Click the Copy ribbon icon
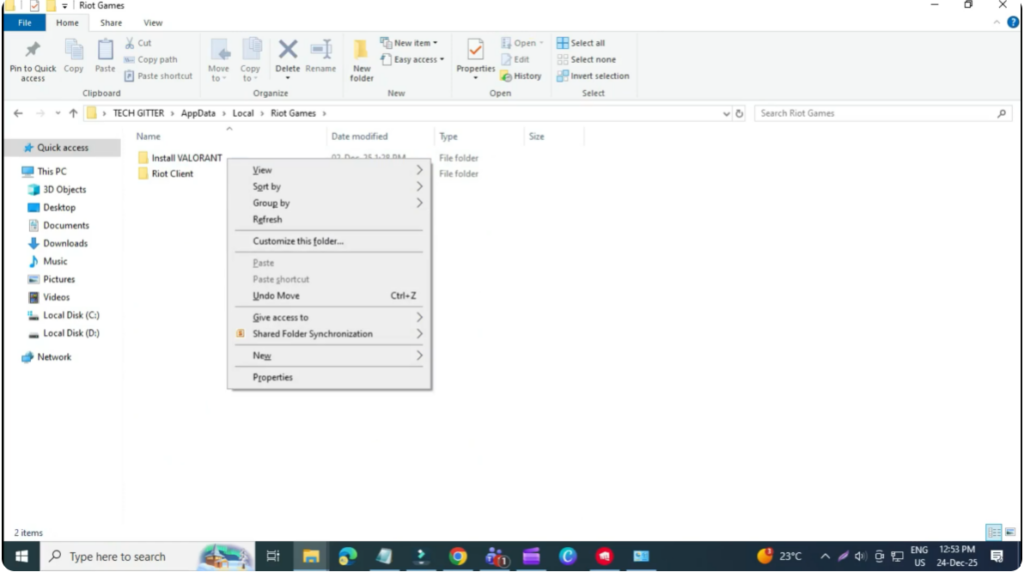 73,50
